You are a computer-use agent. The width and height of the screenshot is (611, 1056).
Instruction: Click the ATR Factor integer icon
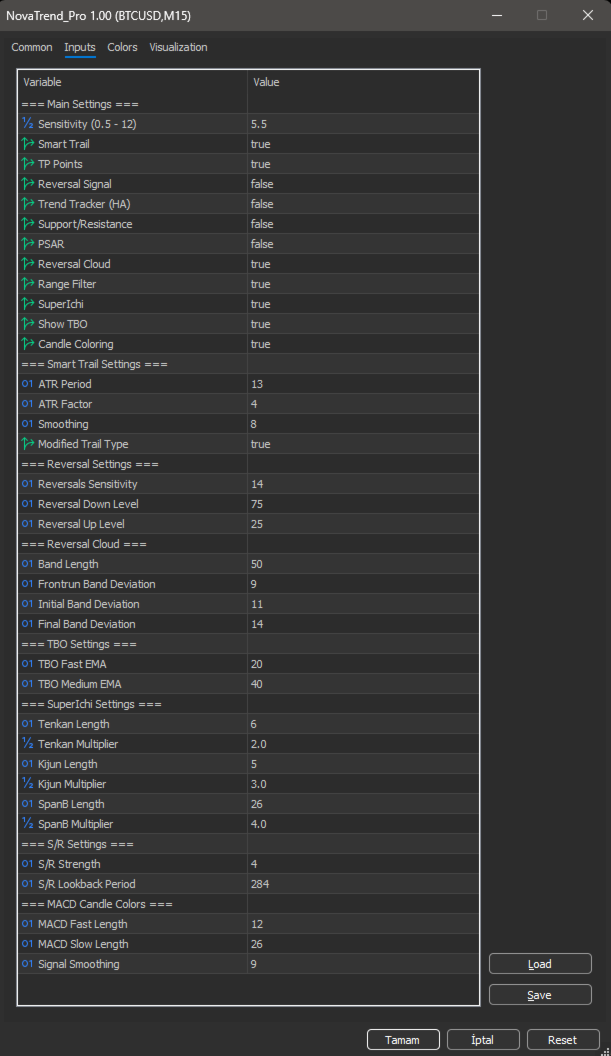tap(28, 404)
